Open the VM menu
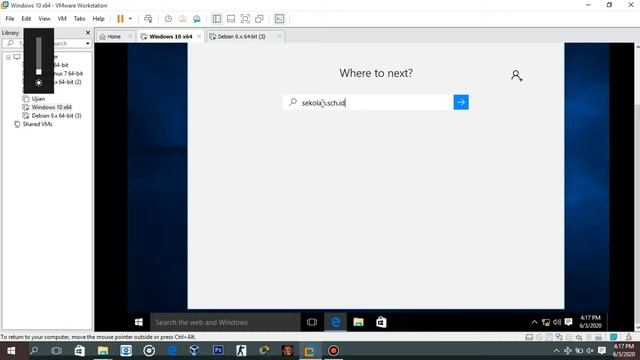This screenshot has height=360, width=640. (62, 19)
